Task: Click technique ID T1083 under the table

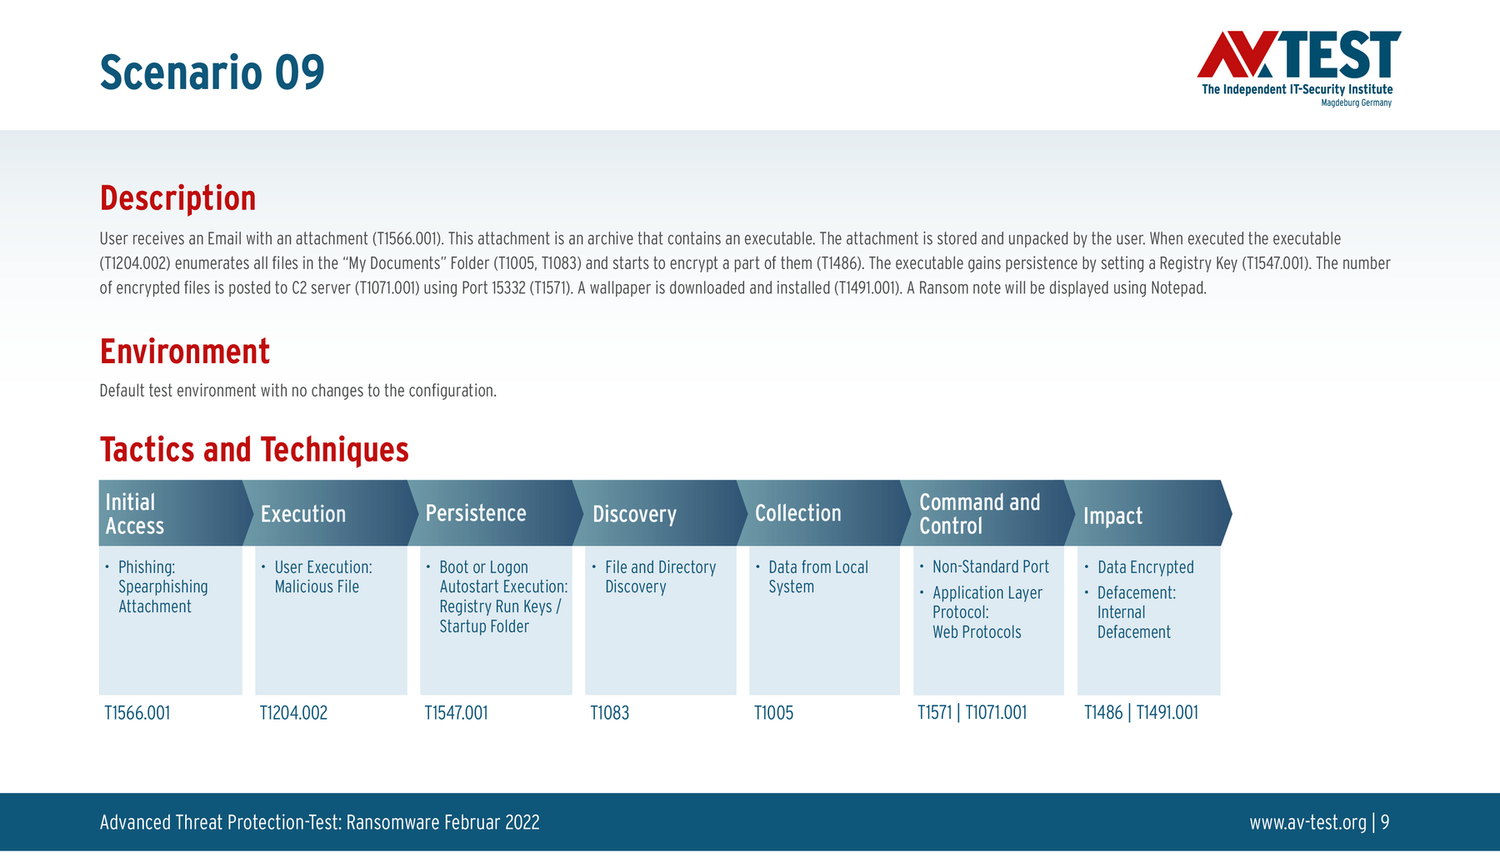Action: coord(609,713)
